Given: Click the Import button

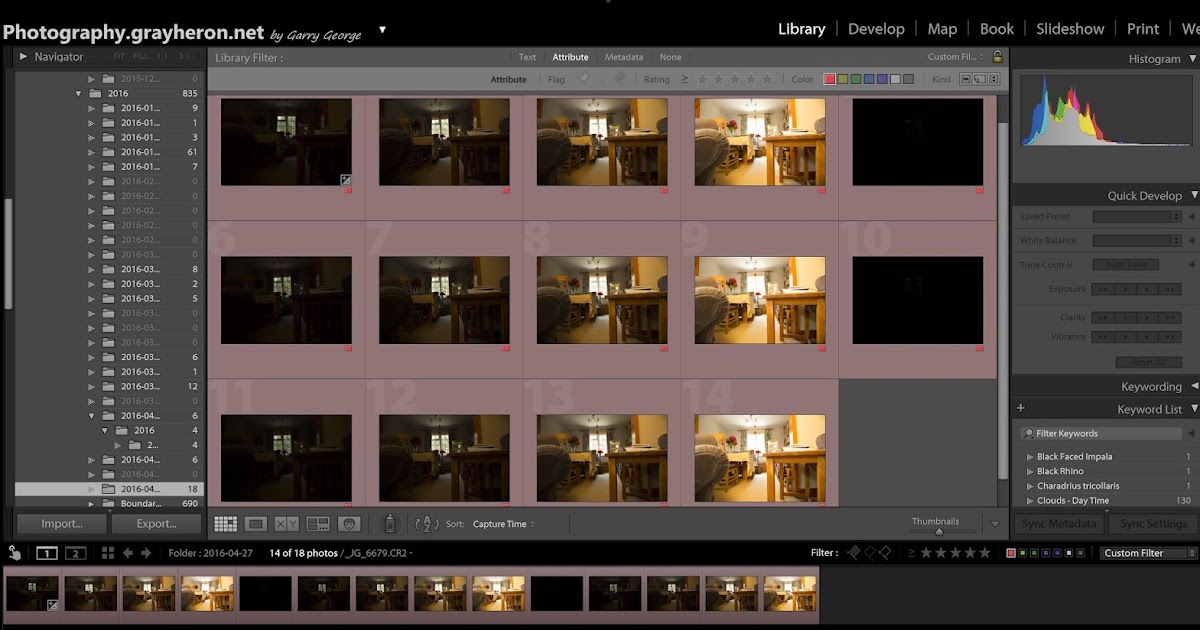Looking at the screenshot, I should (60, 523).
